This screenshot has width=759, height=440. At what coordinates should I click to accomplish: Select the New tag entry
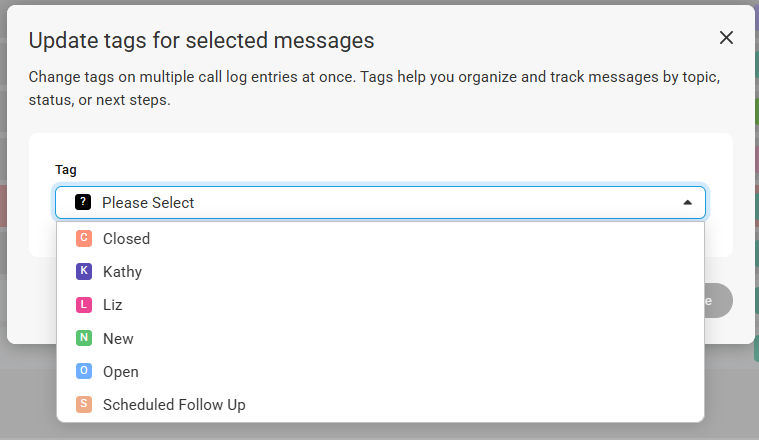click(380, 338)
